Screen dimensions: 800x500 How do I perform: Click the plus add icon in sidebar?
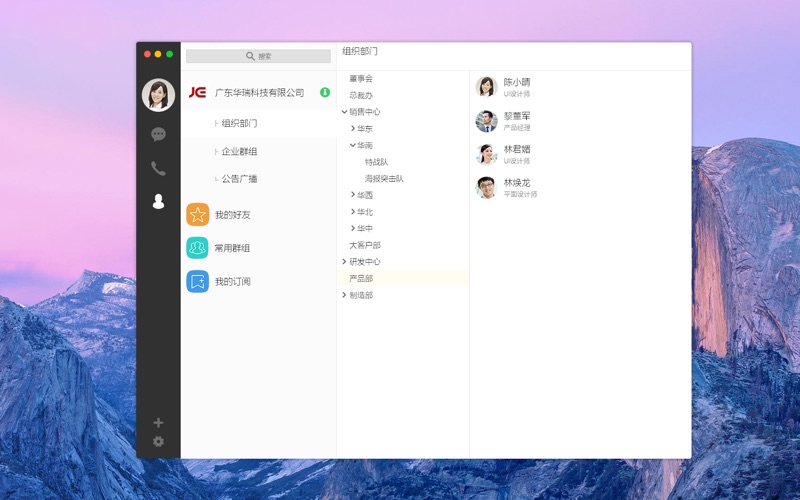158,422
